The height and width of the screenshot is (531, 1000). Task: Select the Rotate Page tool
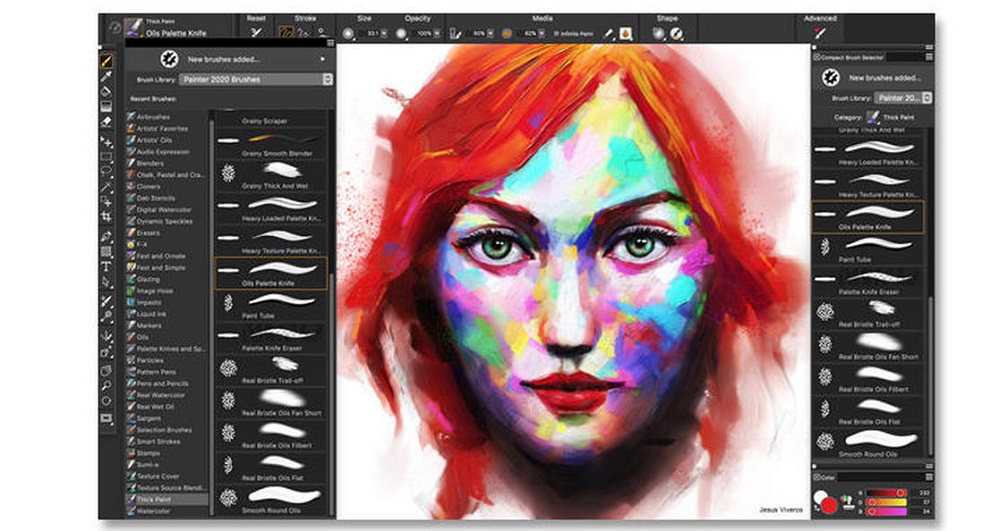pos(107,401)
